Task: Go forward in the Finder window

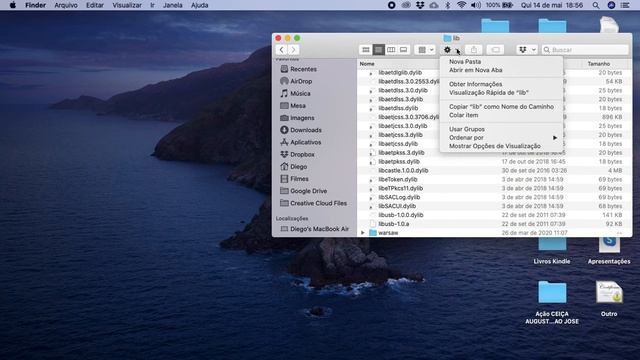Action: (293, 50)
